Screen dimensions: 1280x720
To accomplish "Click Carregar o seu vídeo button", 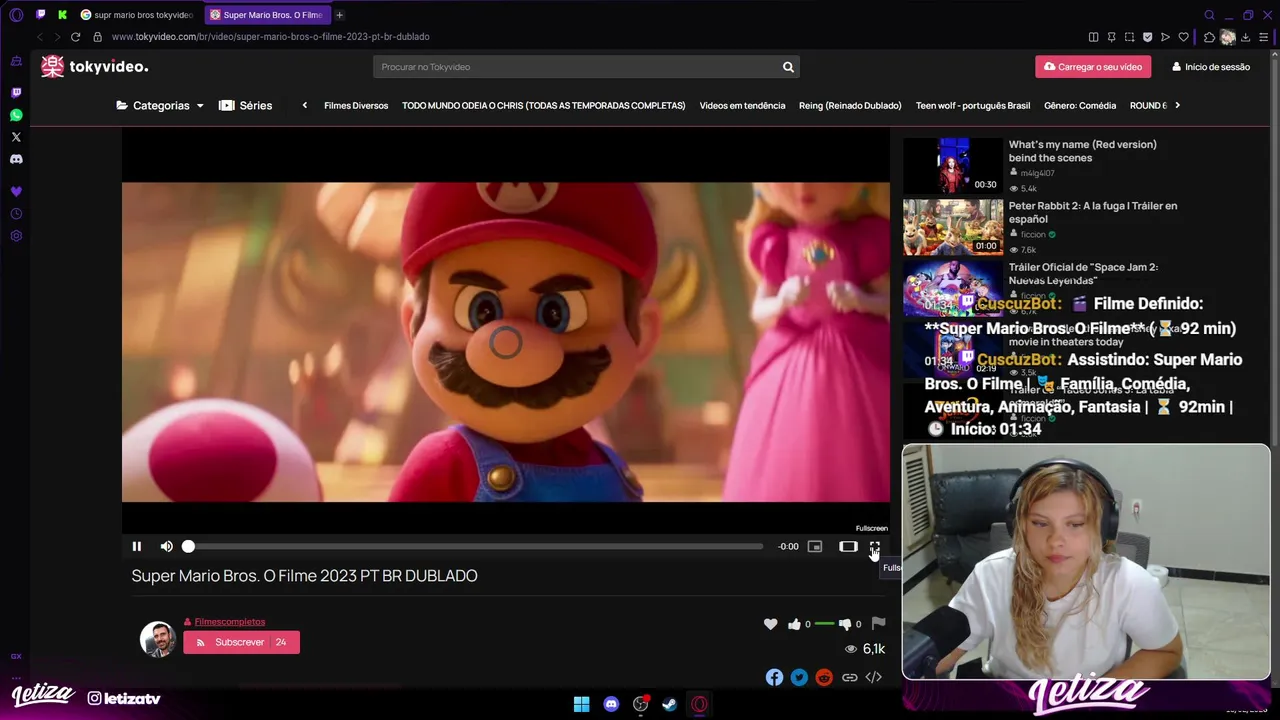I will coord(1093,67).
